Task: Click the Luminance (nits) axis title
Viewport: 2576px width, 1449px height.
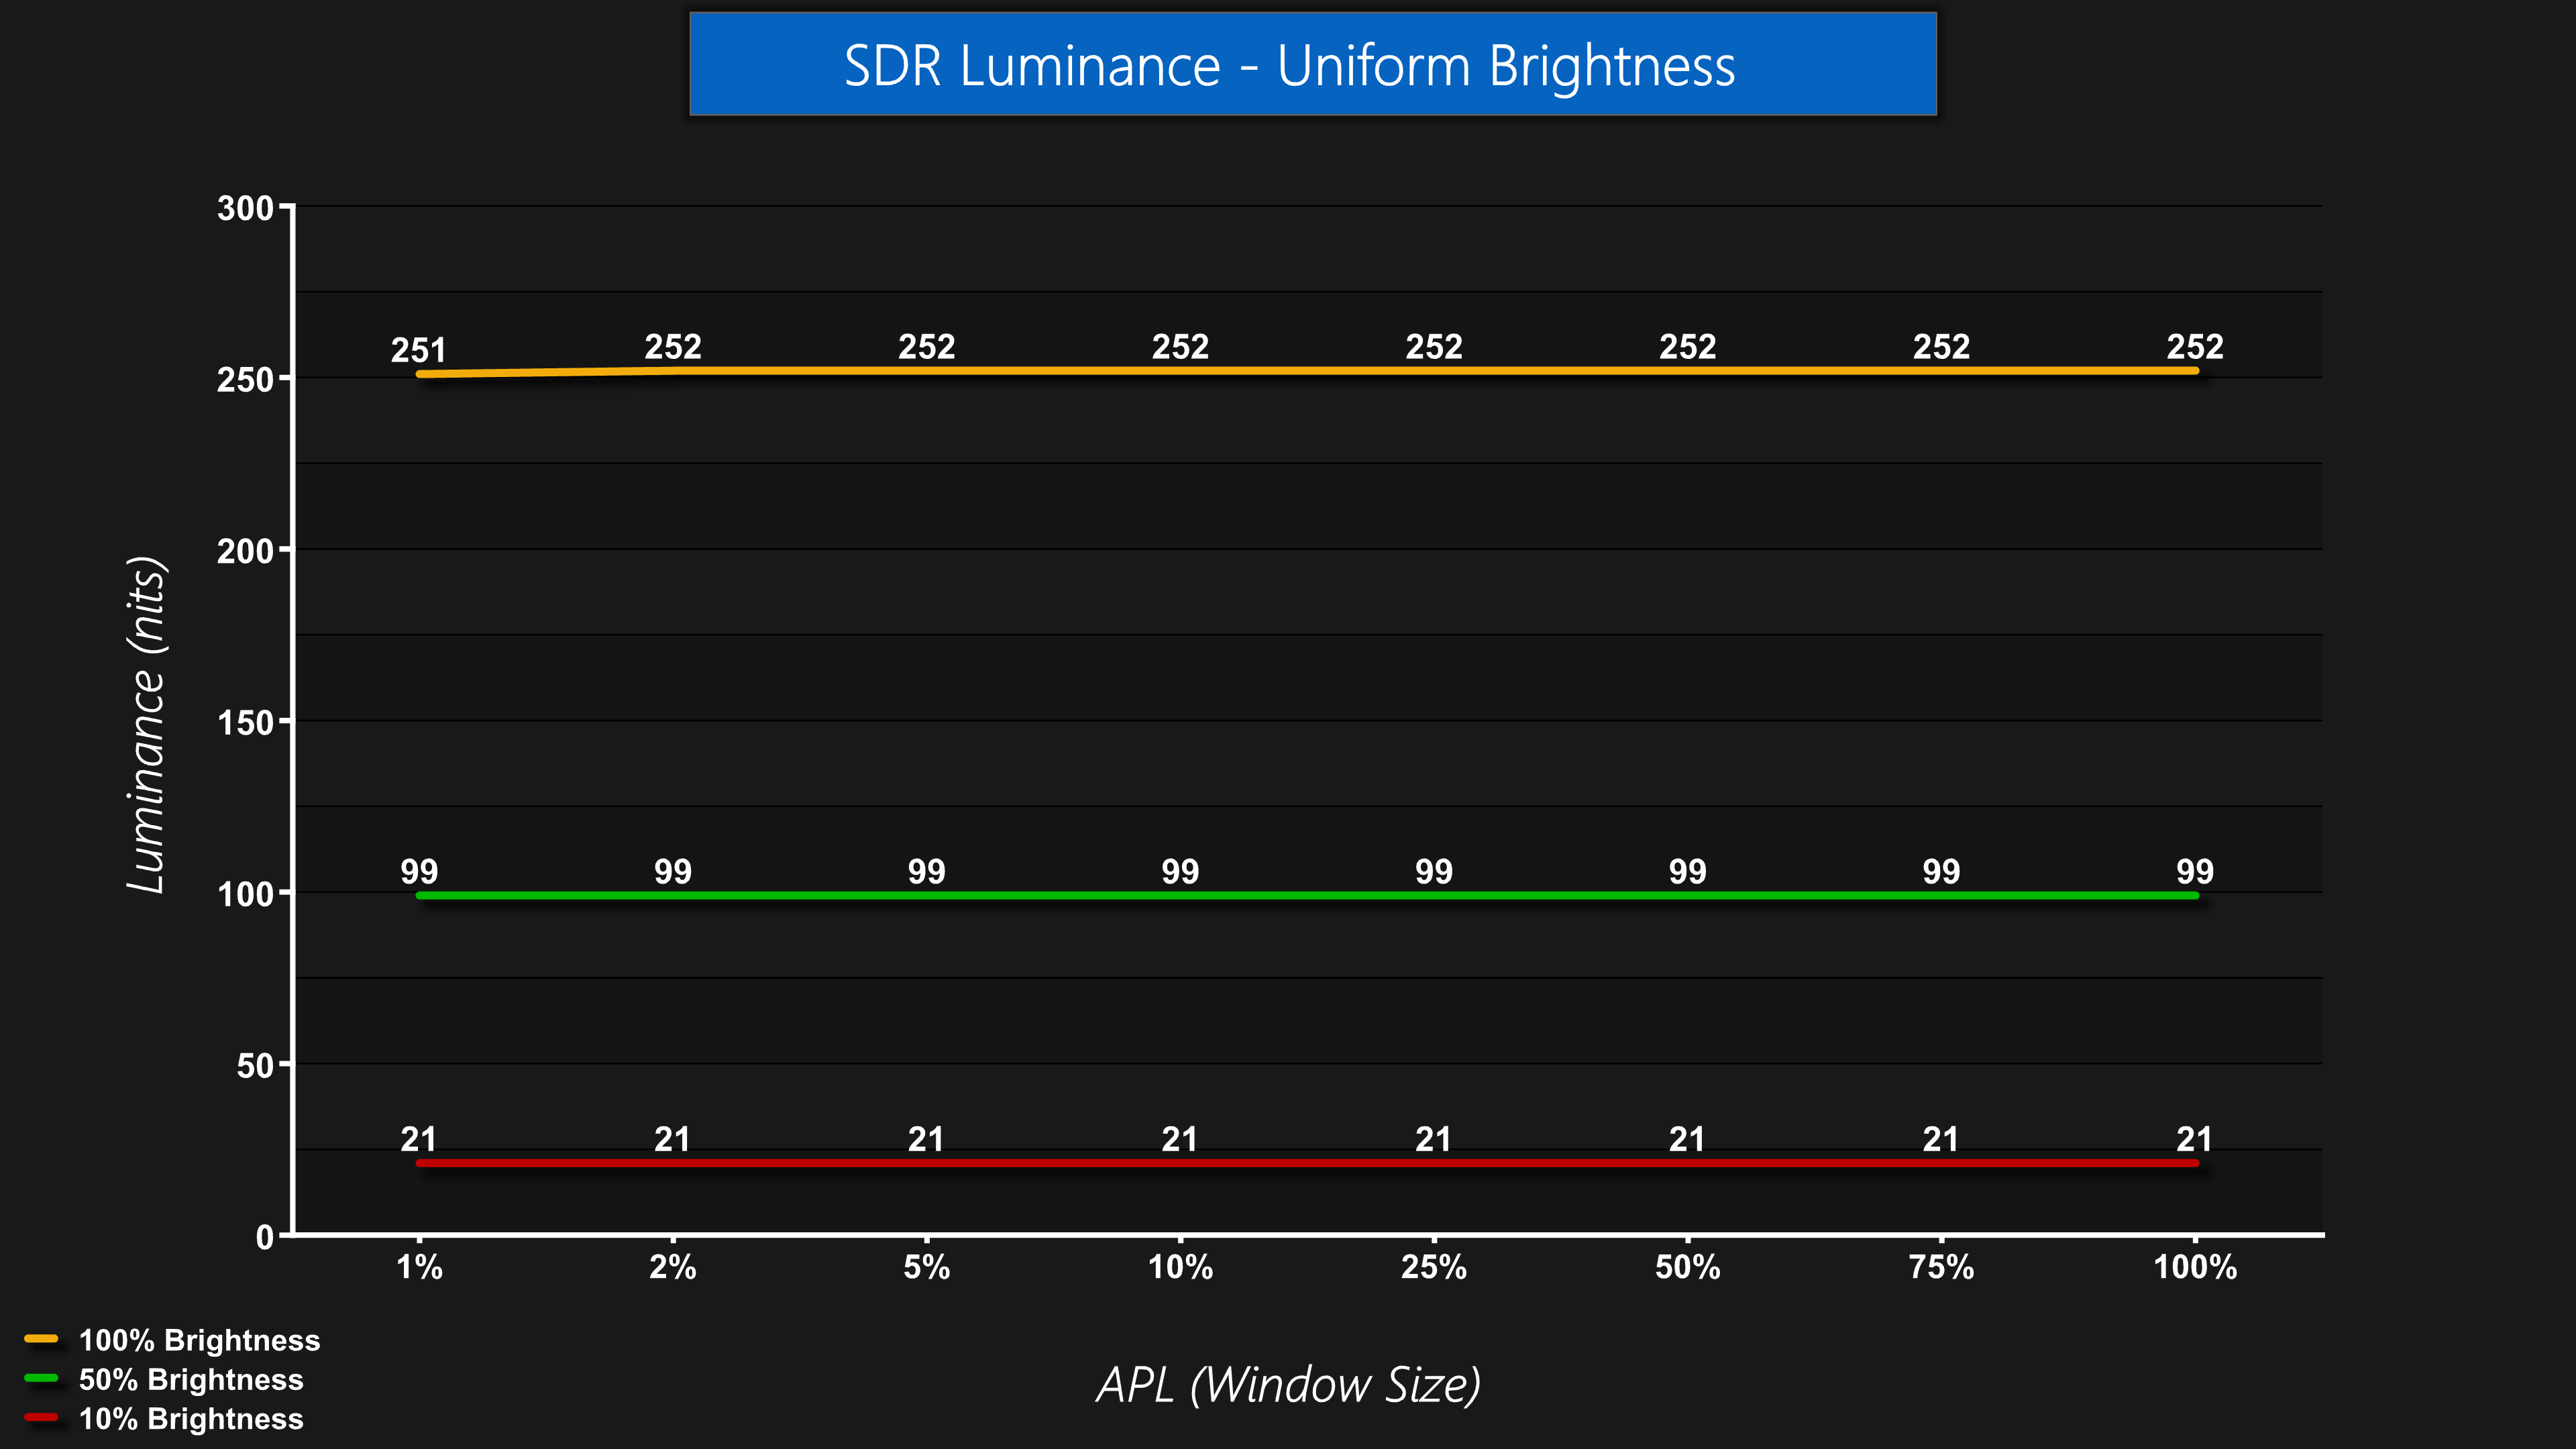Action: pyautogui.click(x=147, y=724)
